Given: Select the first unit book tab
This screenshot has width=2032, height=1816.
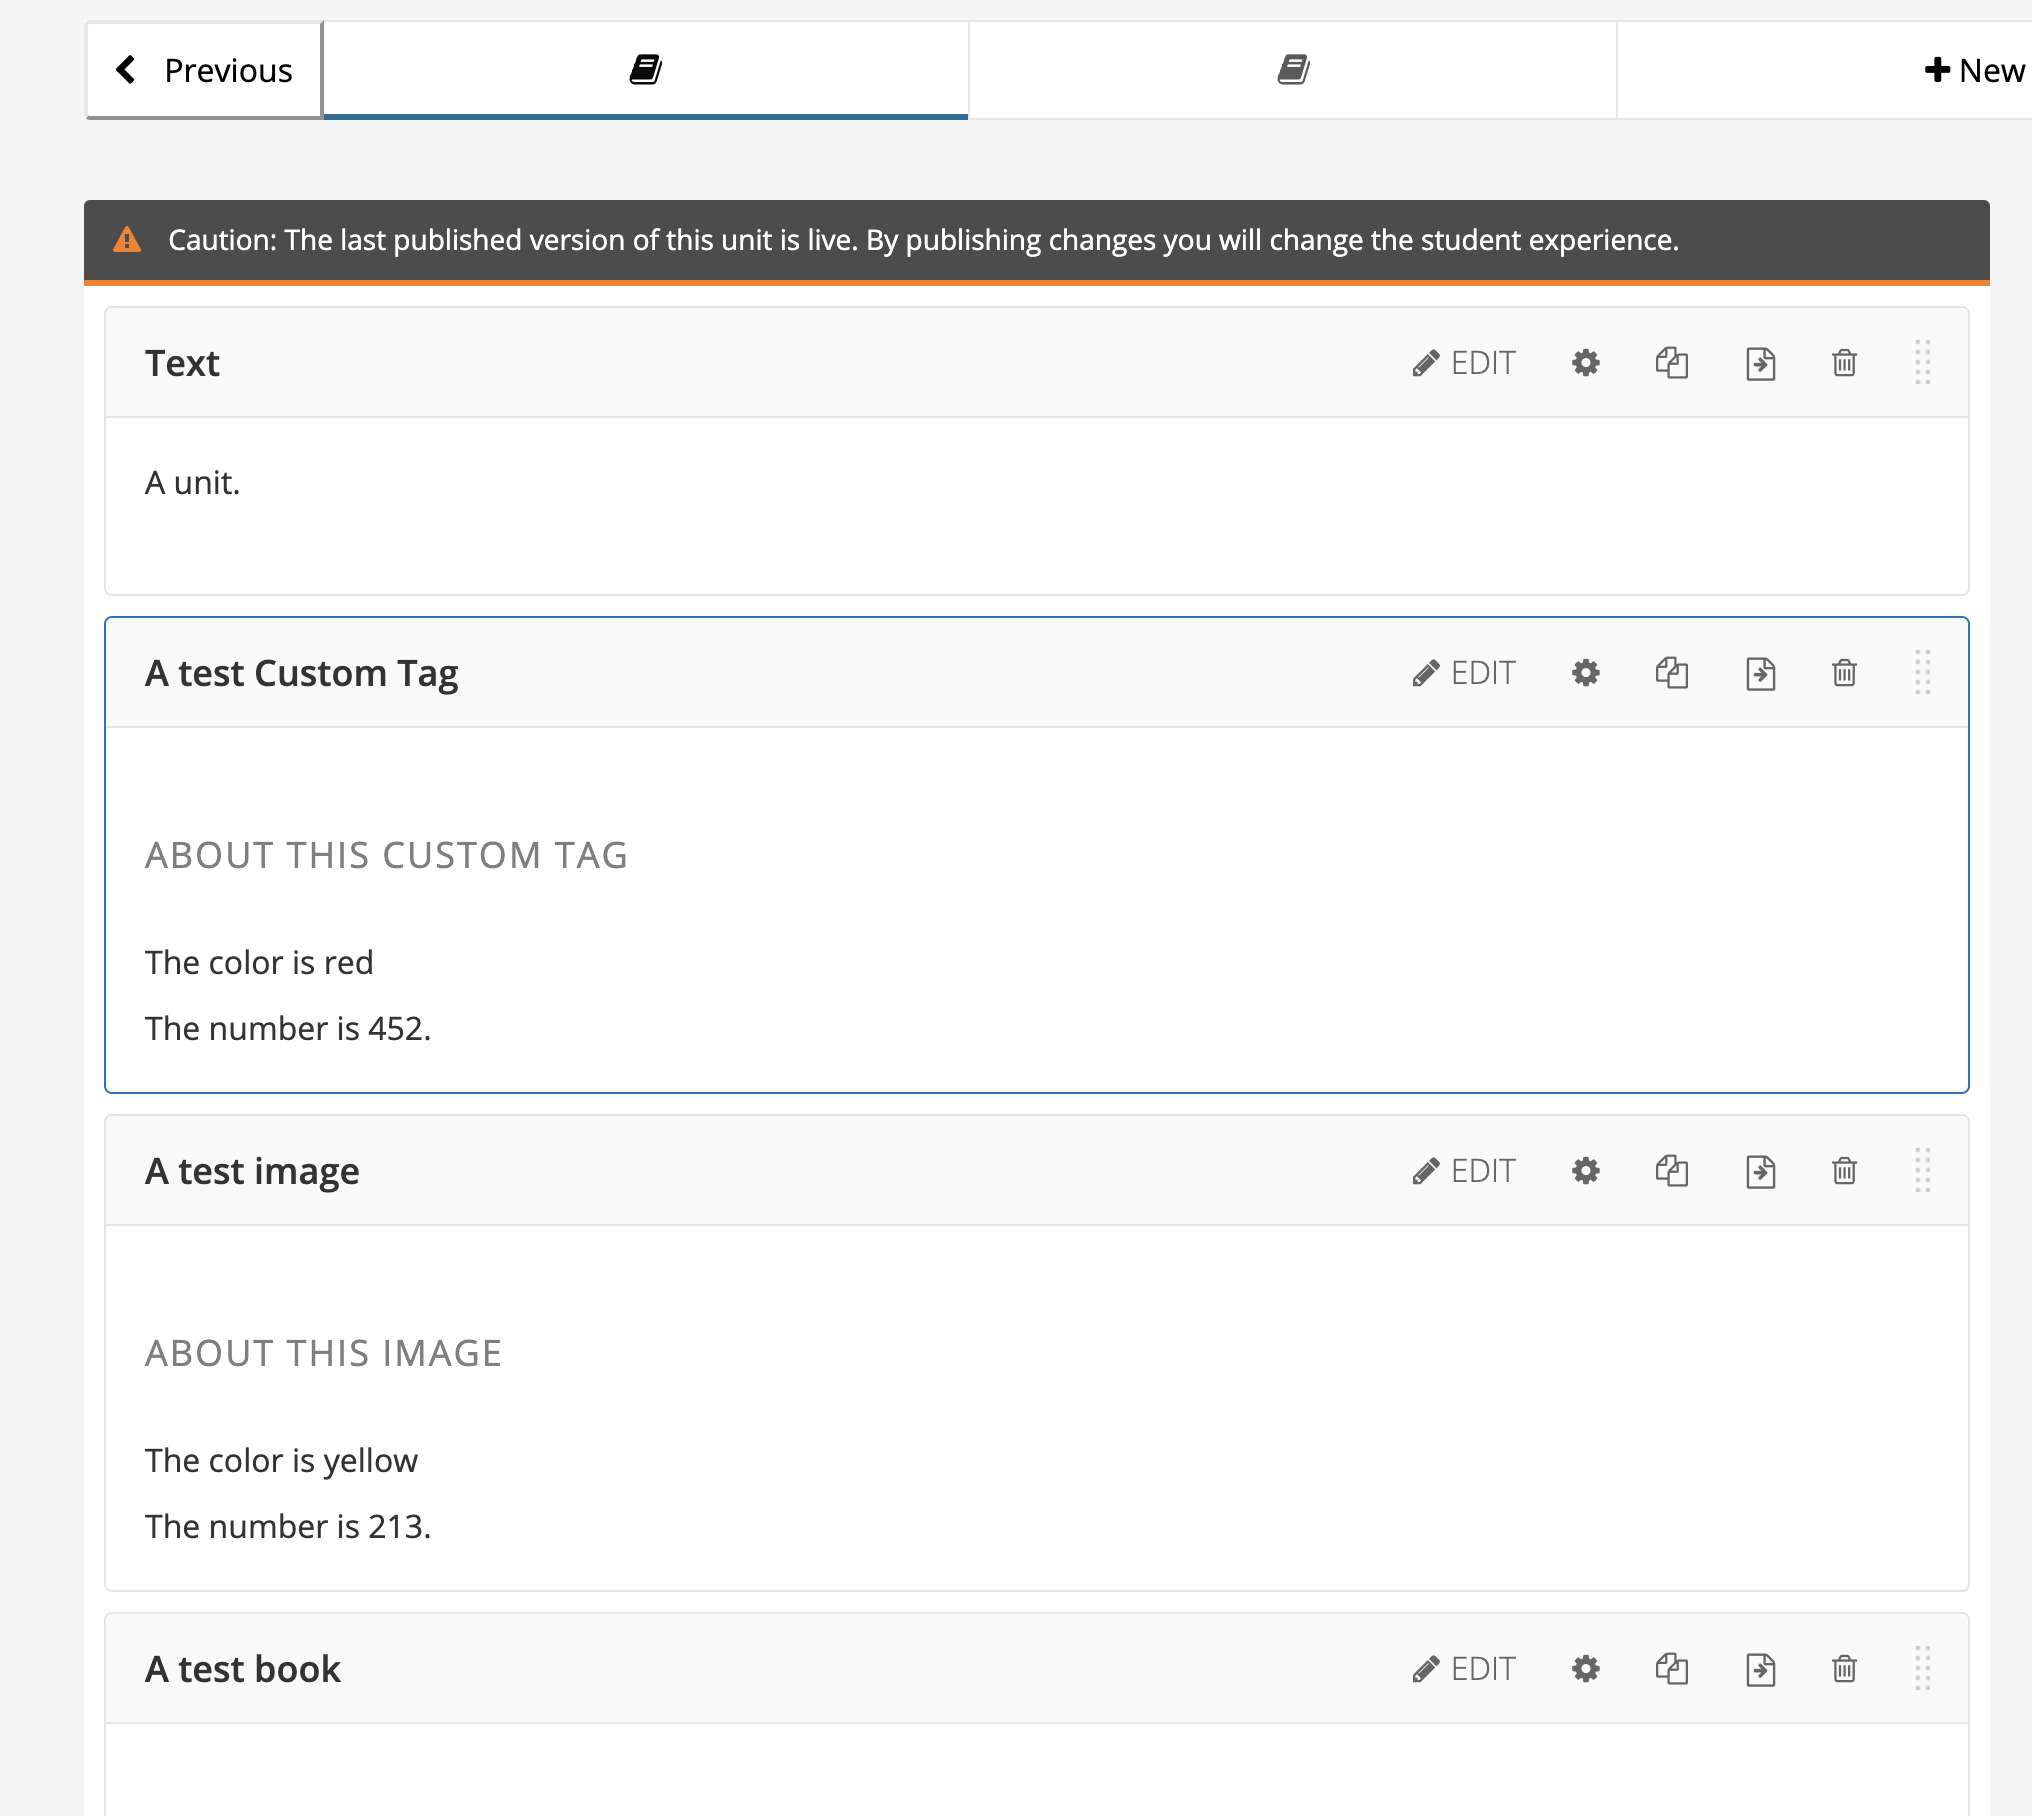Looking at the screenshot, I should (x=645, y=70).
